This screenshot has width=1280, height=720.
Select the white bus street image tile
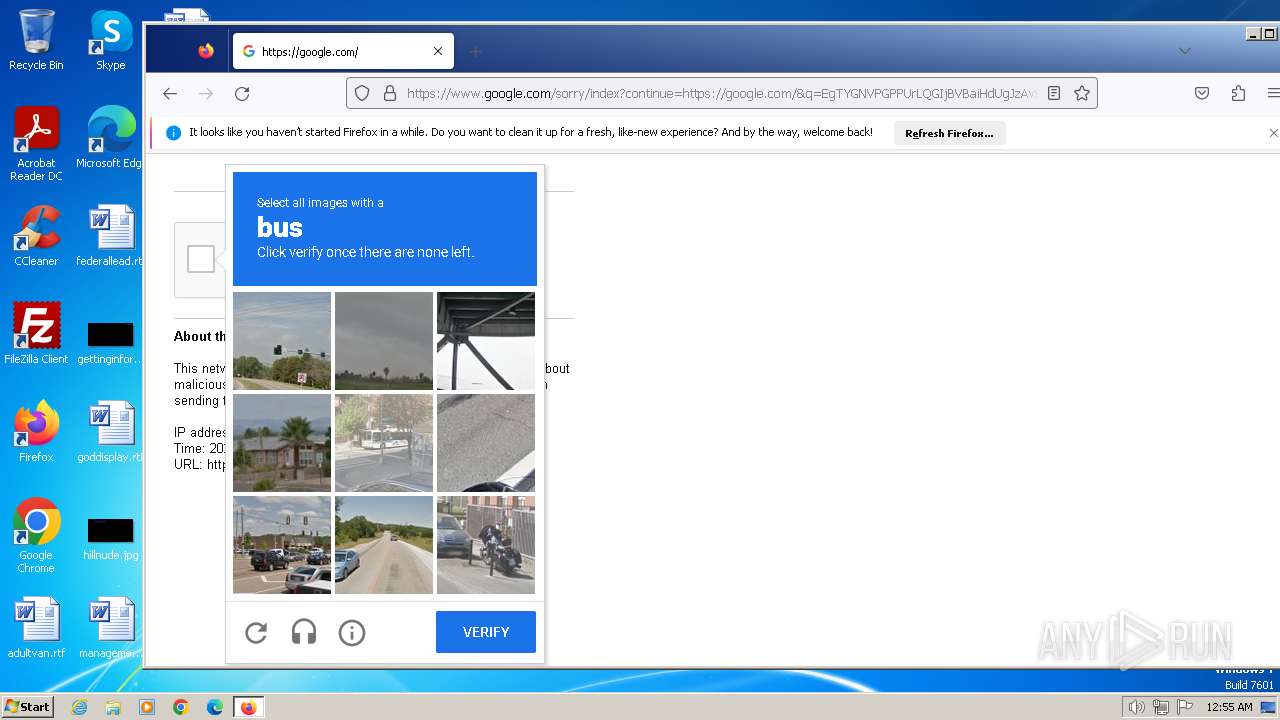pyautogui.click(x=384, y=443)
